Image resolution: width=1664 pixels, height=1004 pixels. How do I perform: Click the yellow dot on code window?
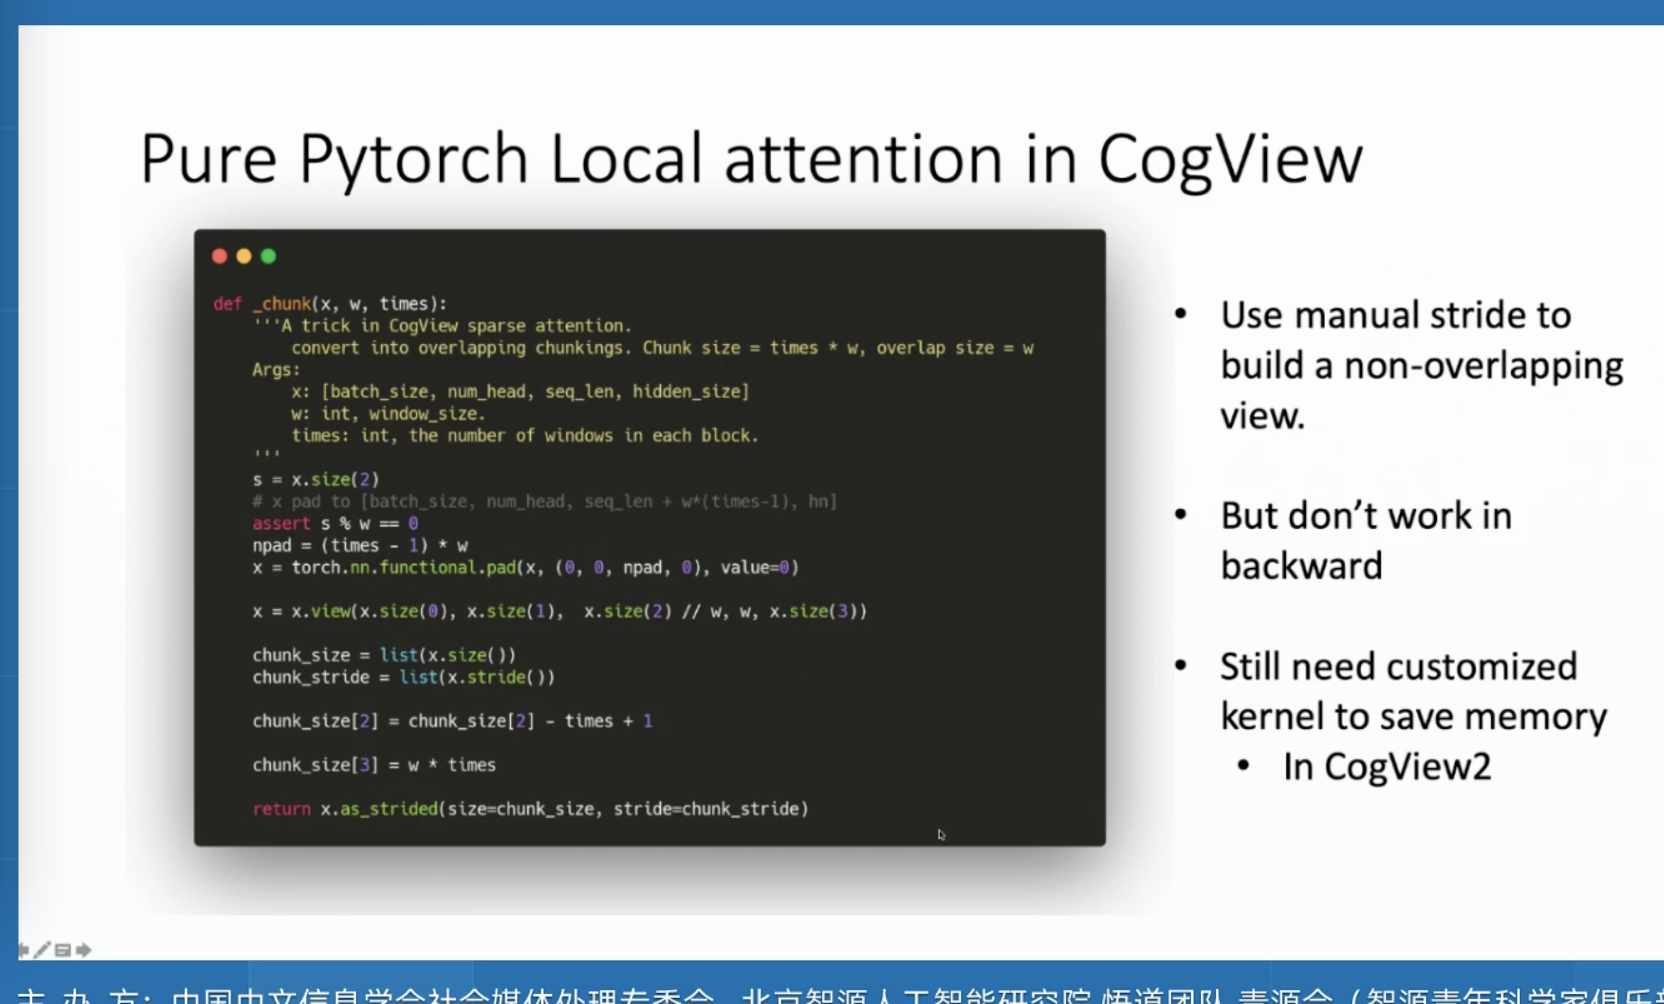coord(244,256)
